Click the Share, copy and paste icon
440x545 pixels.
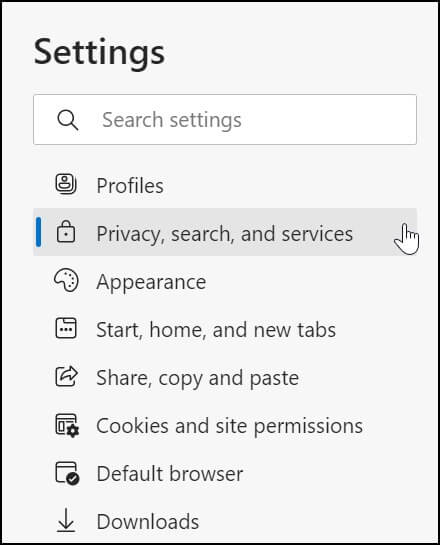click(x=66, y=376)
